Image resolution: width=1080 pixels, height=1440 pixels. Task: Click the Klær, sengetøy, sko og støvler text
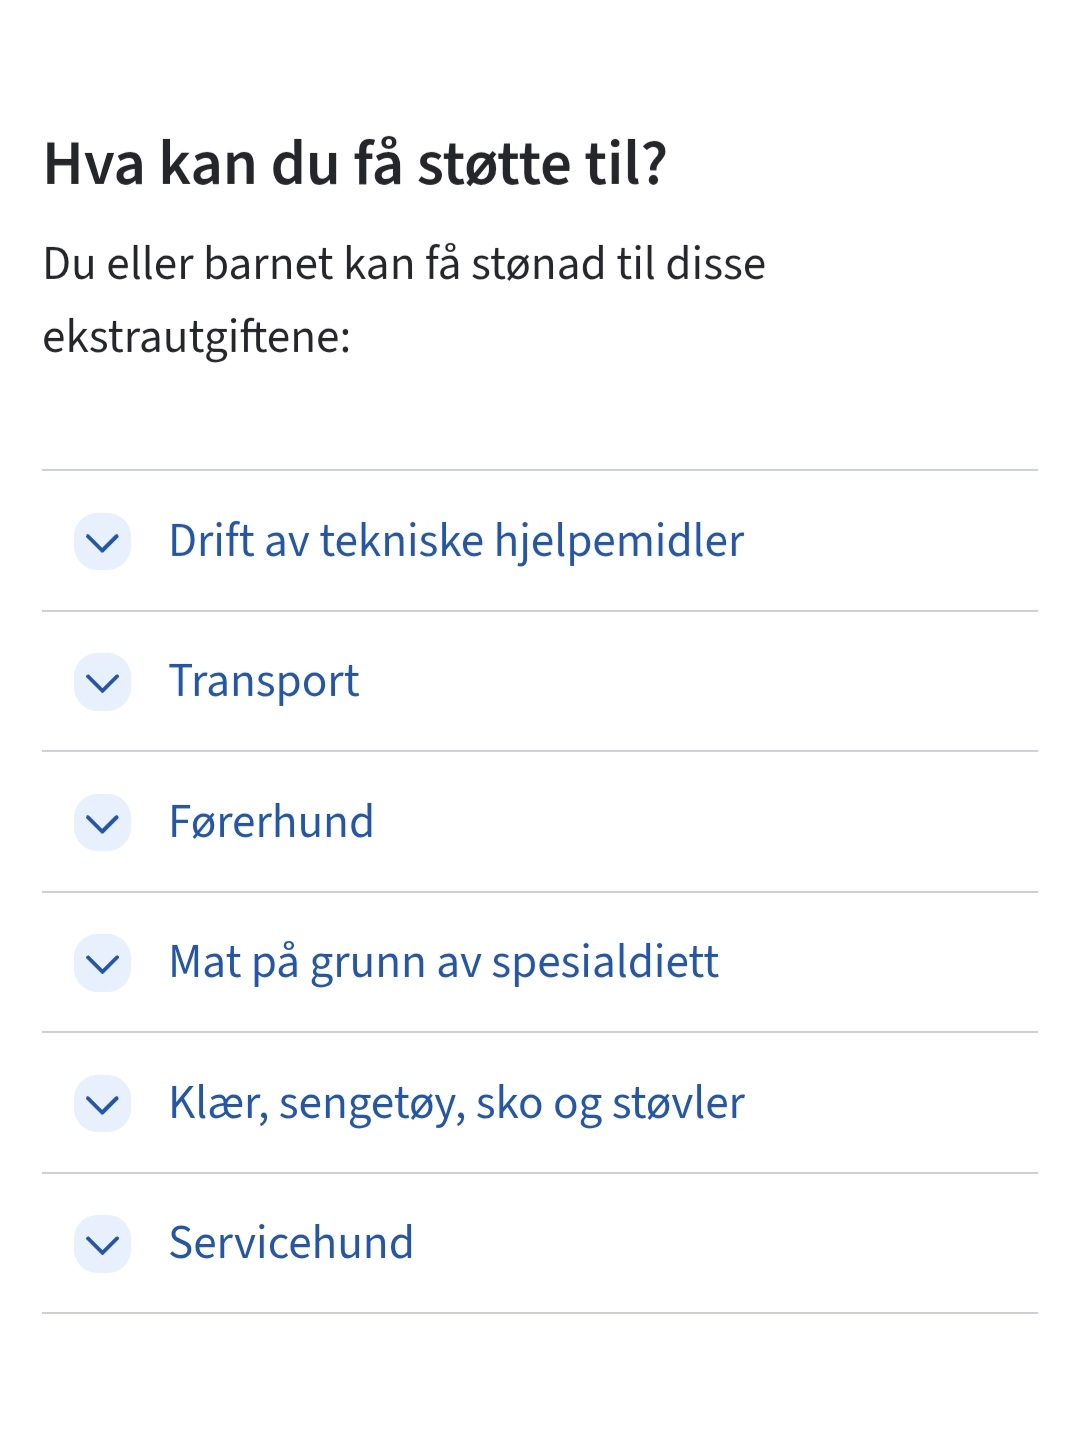point(457,1103)
